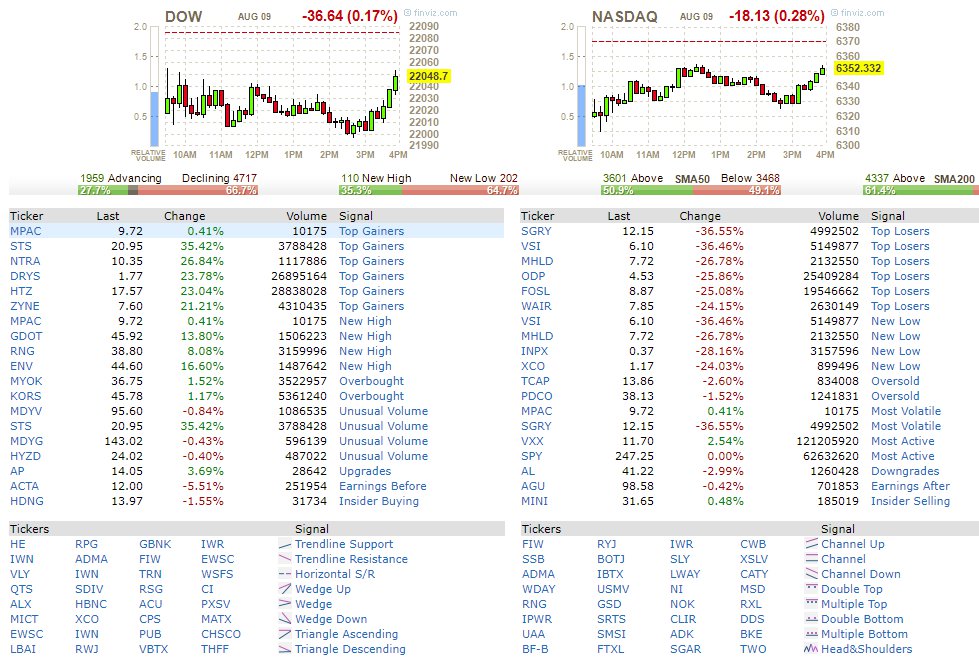Click the Multiple Bottom pattern icon
979x662 pixels.
coord(811,634)
